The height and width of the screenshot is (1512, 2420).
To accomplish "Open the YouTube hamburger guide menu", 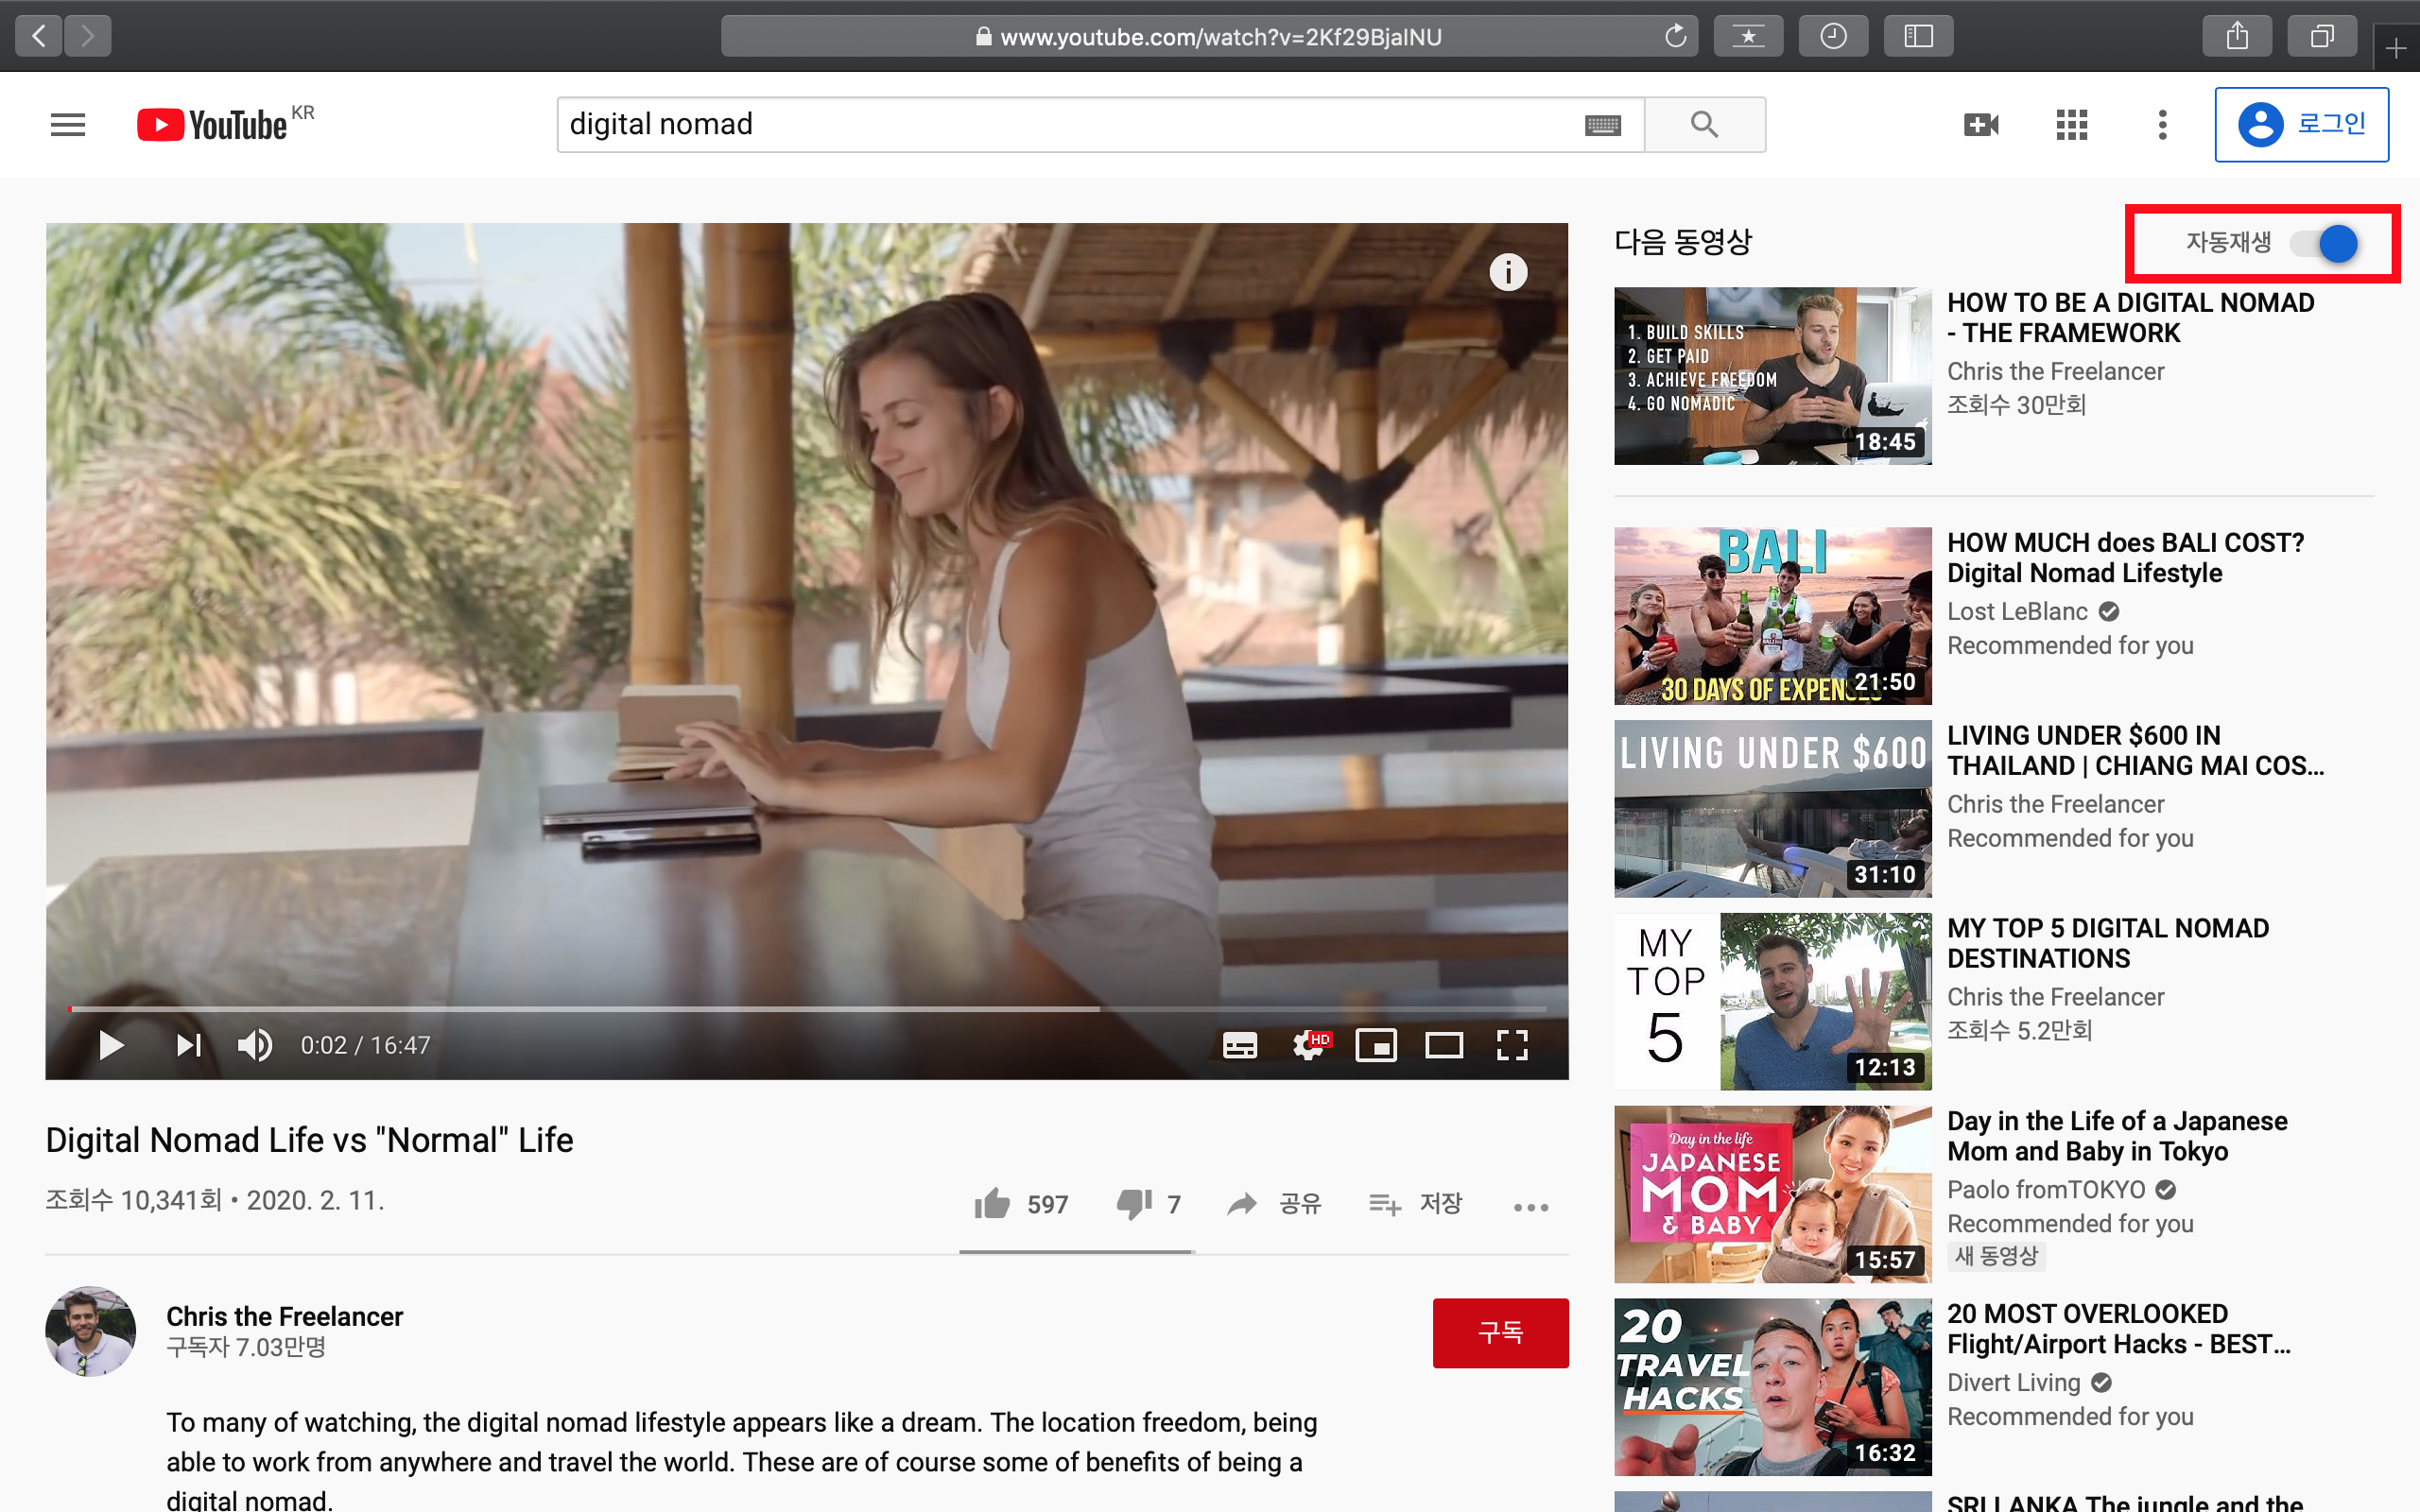I will (68, 125).
